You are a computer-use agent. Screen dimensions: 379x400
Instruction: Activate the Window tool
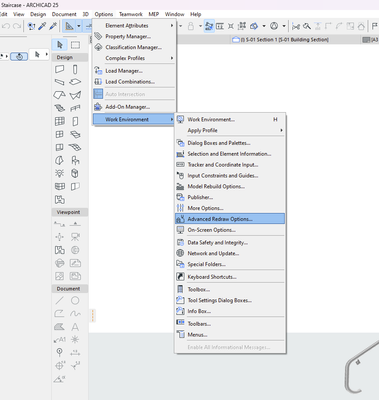[x=60, y=134]
